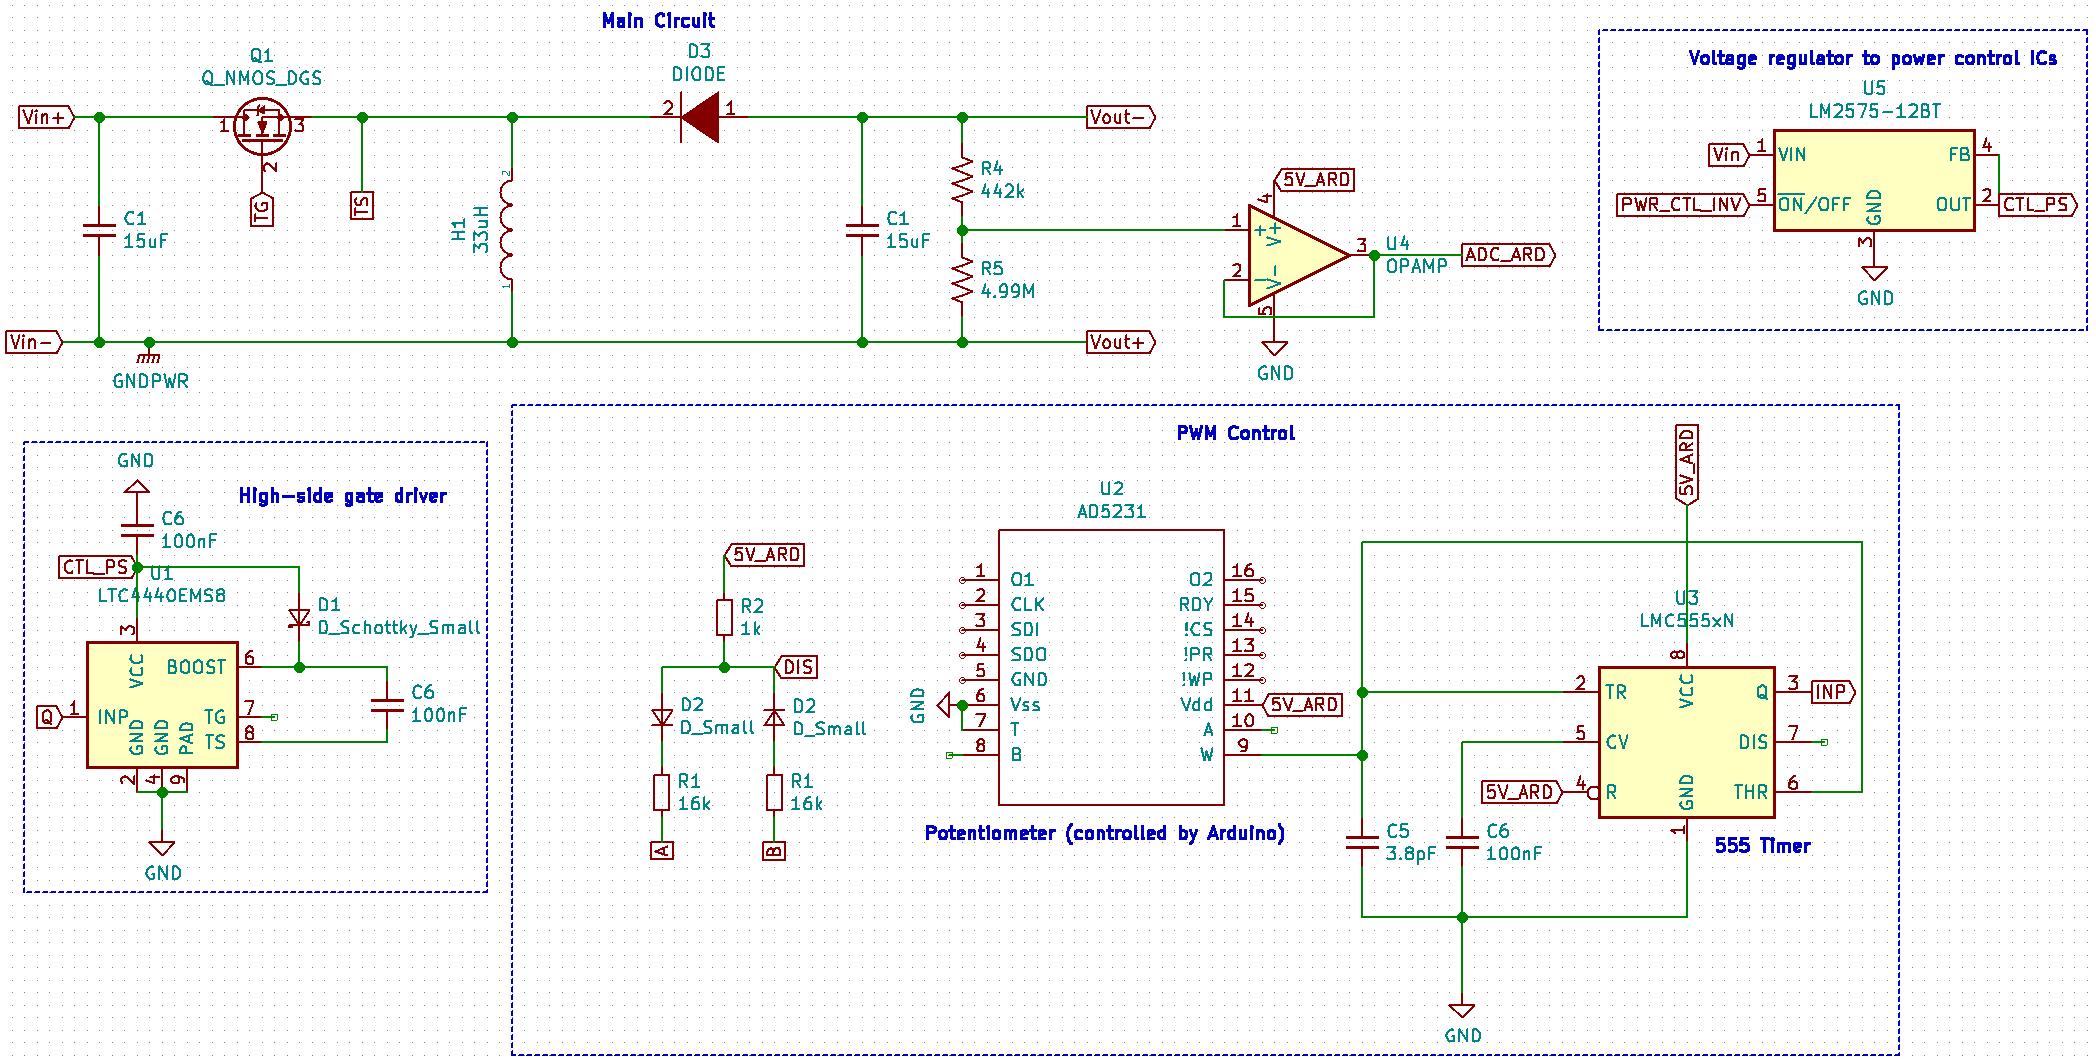Viewport: 2096px width, 1062px height.
Task: Click the D1 Schottky diode symbol
Action: click(x=298, y=618)
